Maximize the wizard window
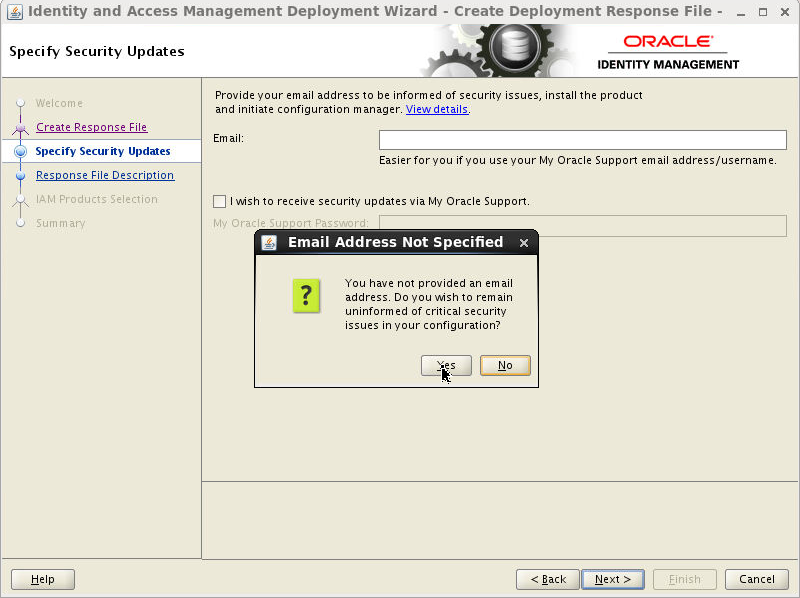Screen dimensions: 800x598 (x=763, y=12)
